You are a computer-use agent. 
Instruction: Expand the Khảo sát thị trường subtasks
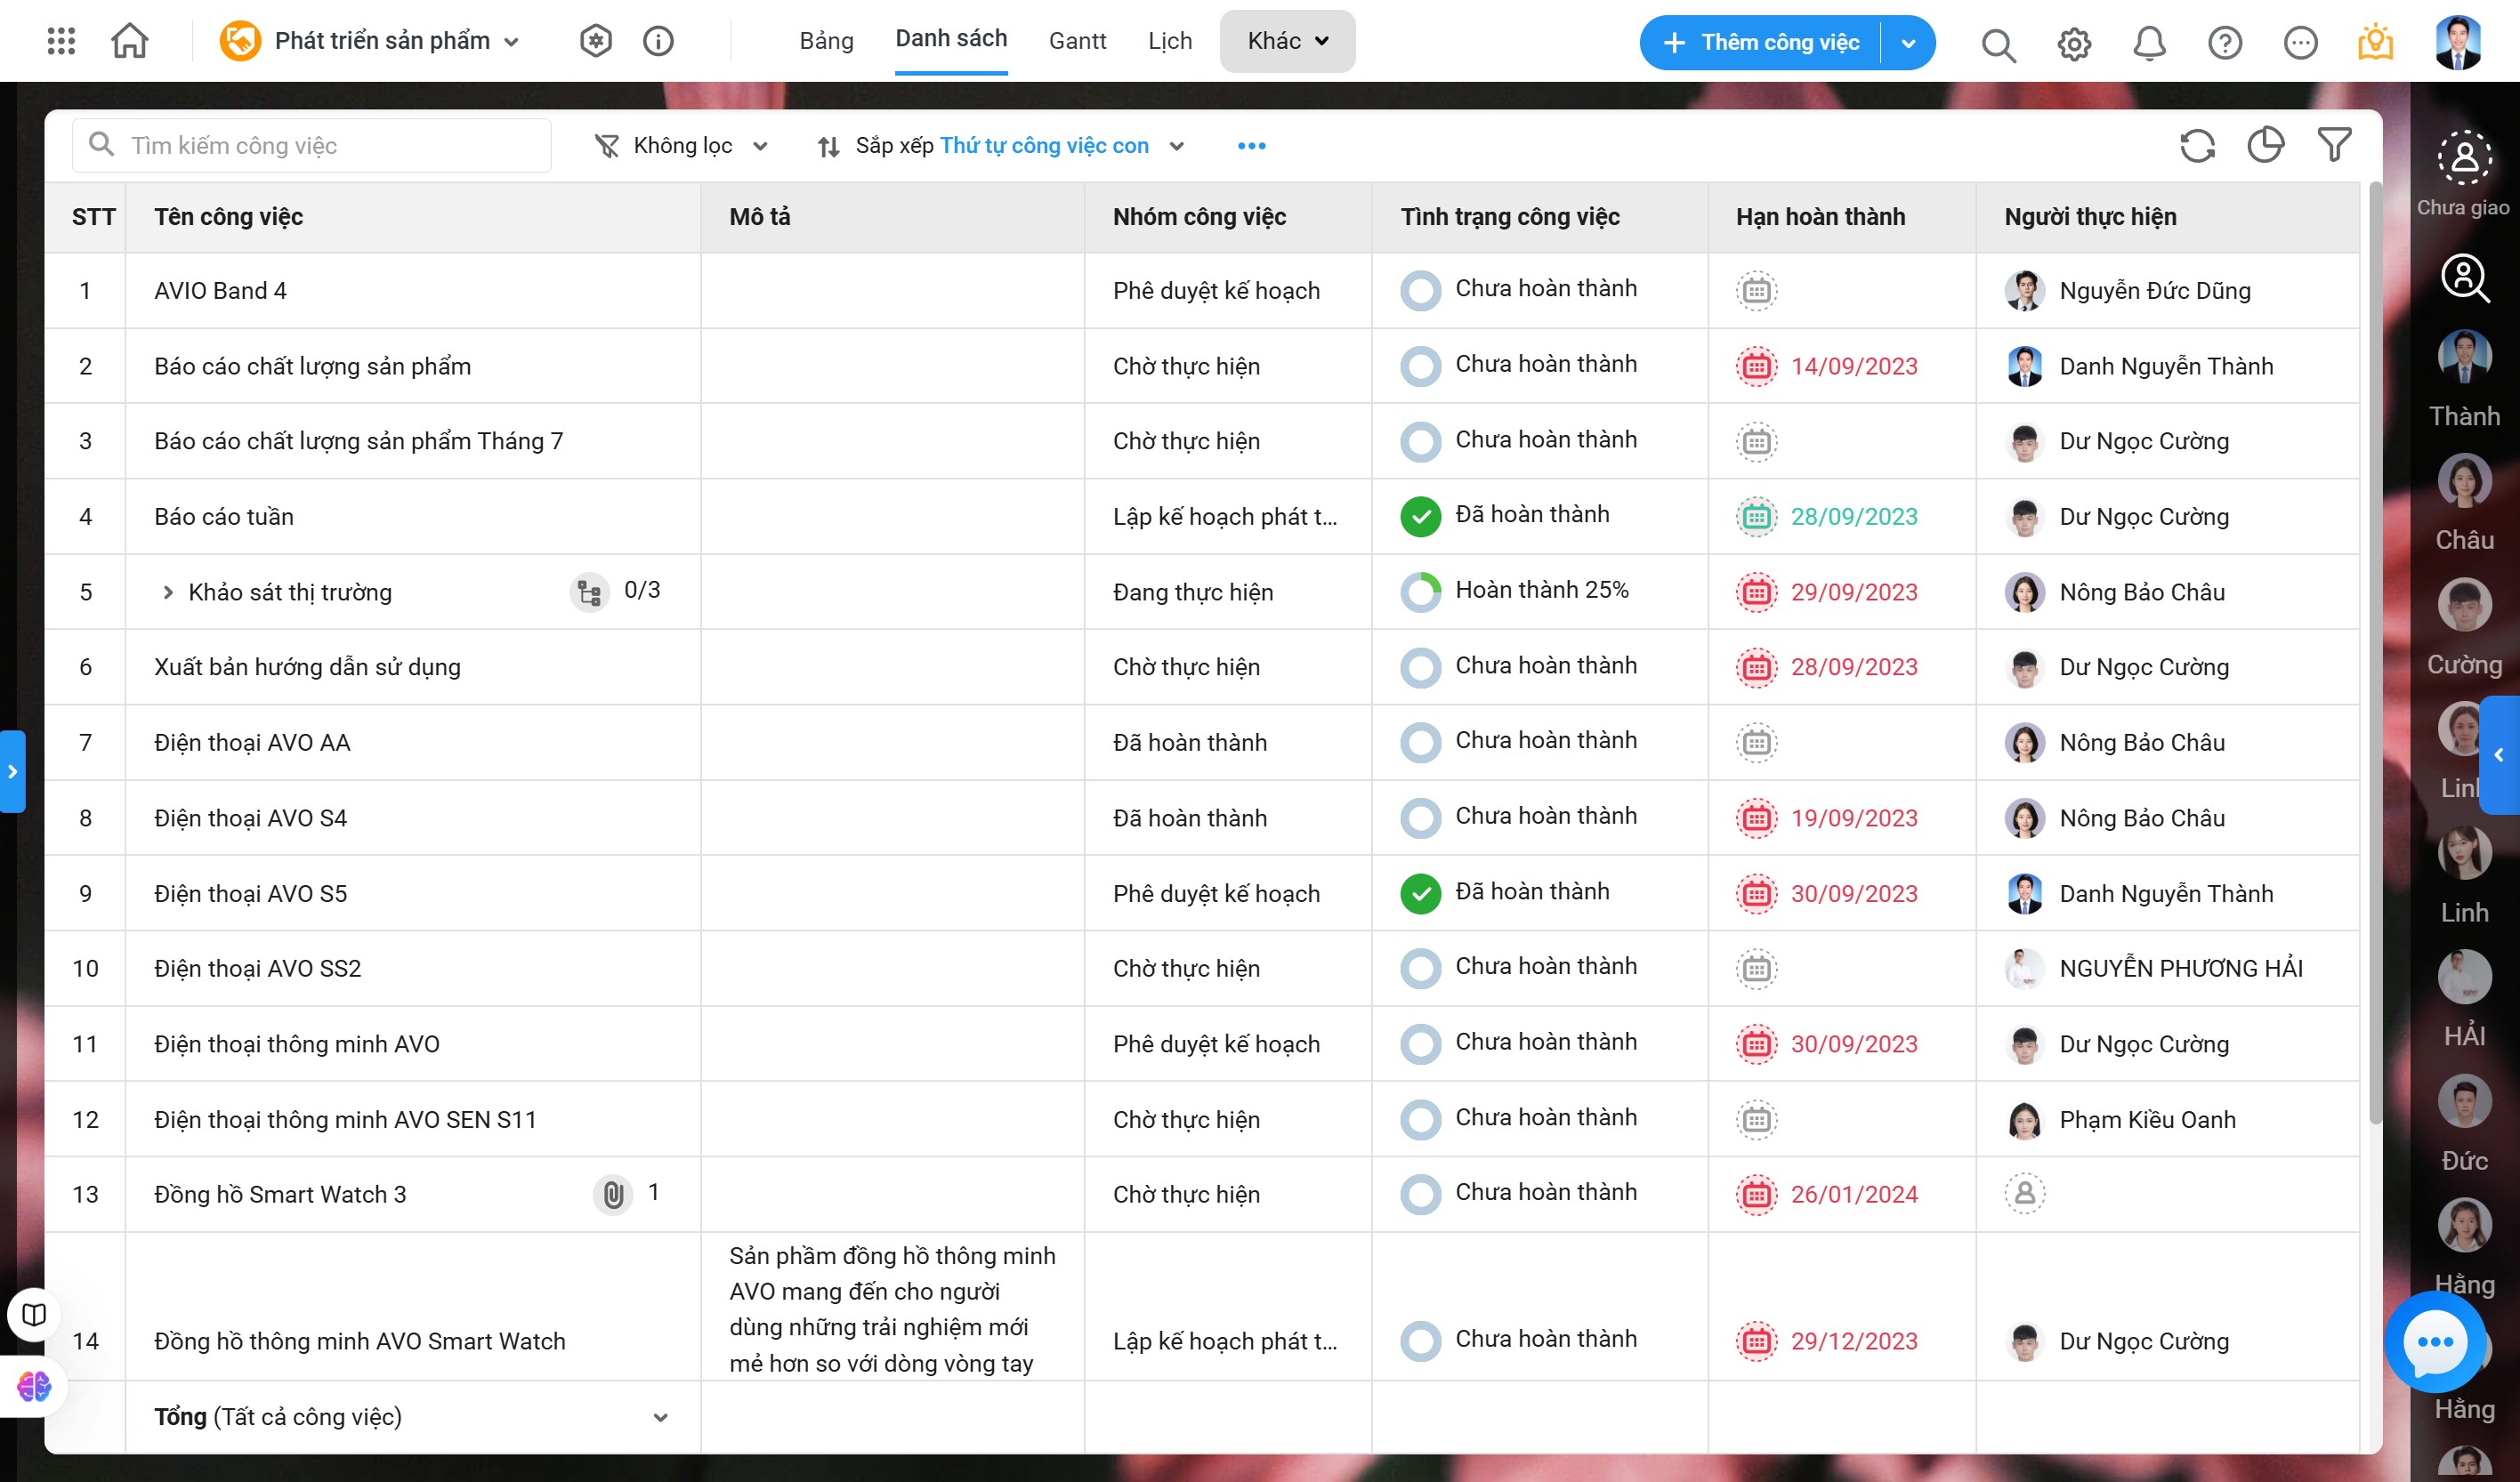click(x=168, y=593)
